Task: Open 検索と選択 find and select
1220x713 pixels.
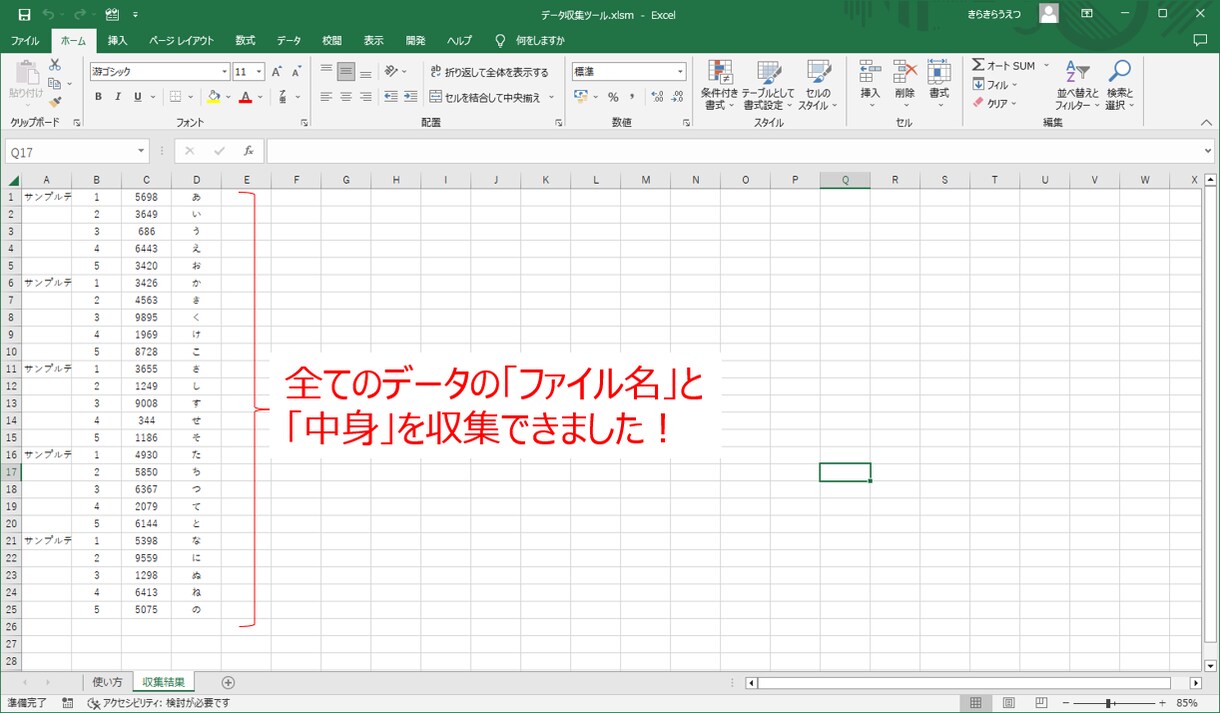Action: (x=1119, y=85)
